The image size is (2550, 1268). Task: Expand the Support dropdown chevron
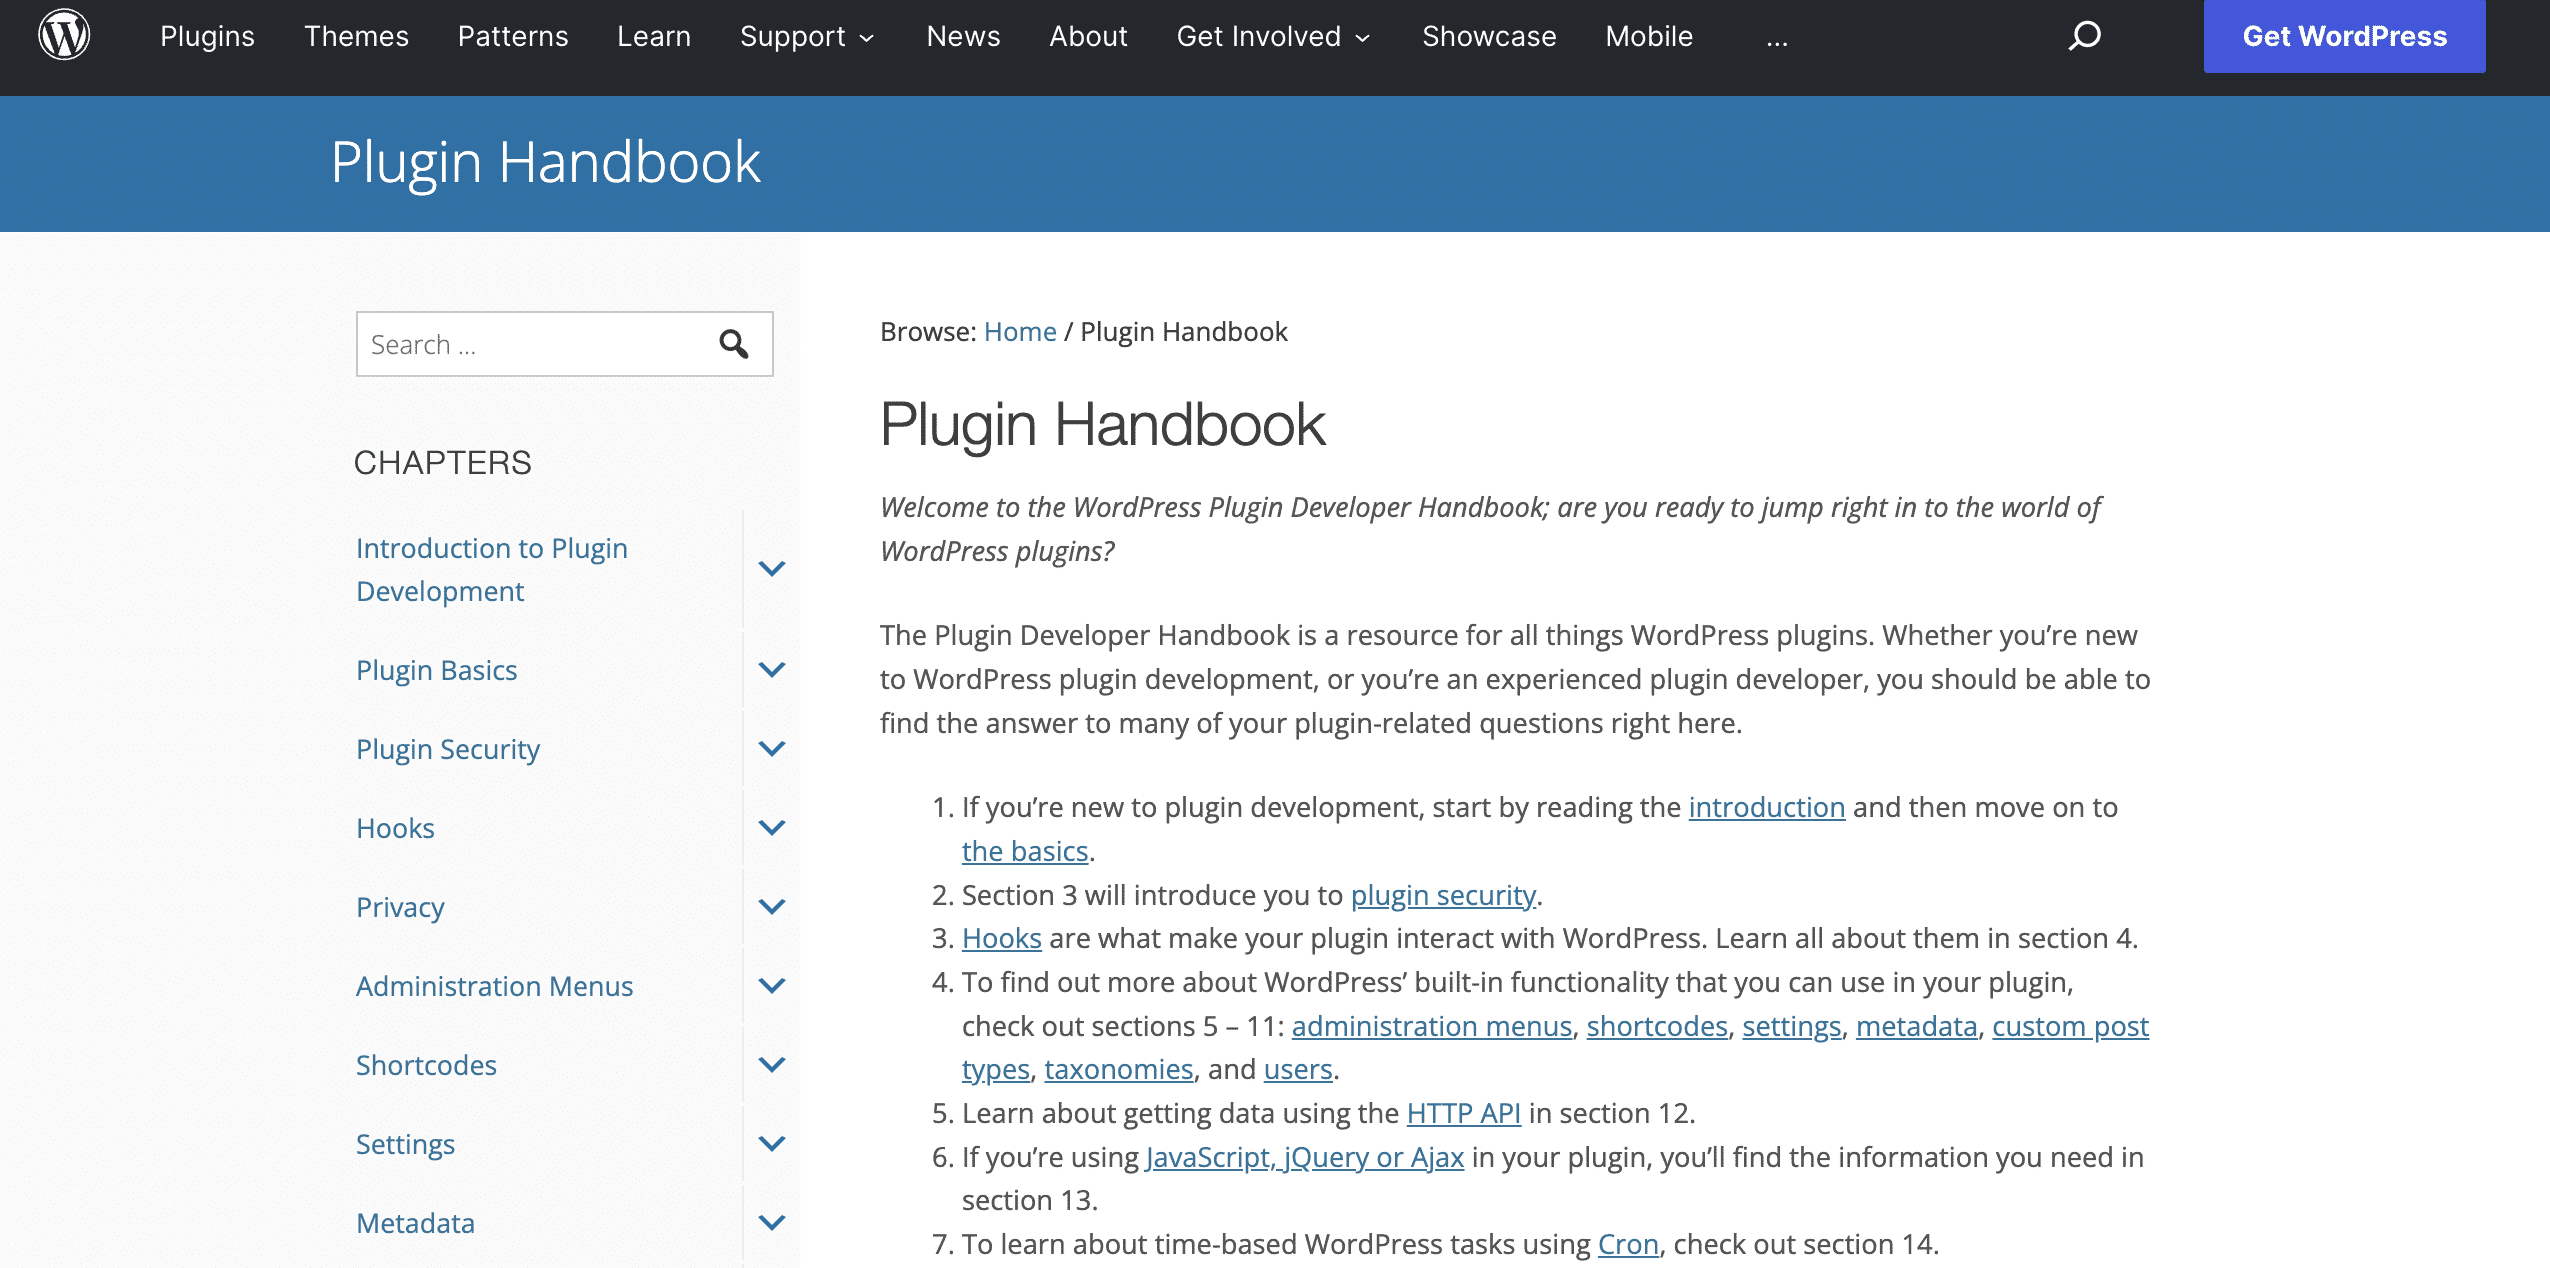868,38
